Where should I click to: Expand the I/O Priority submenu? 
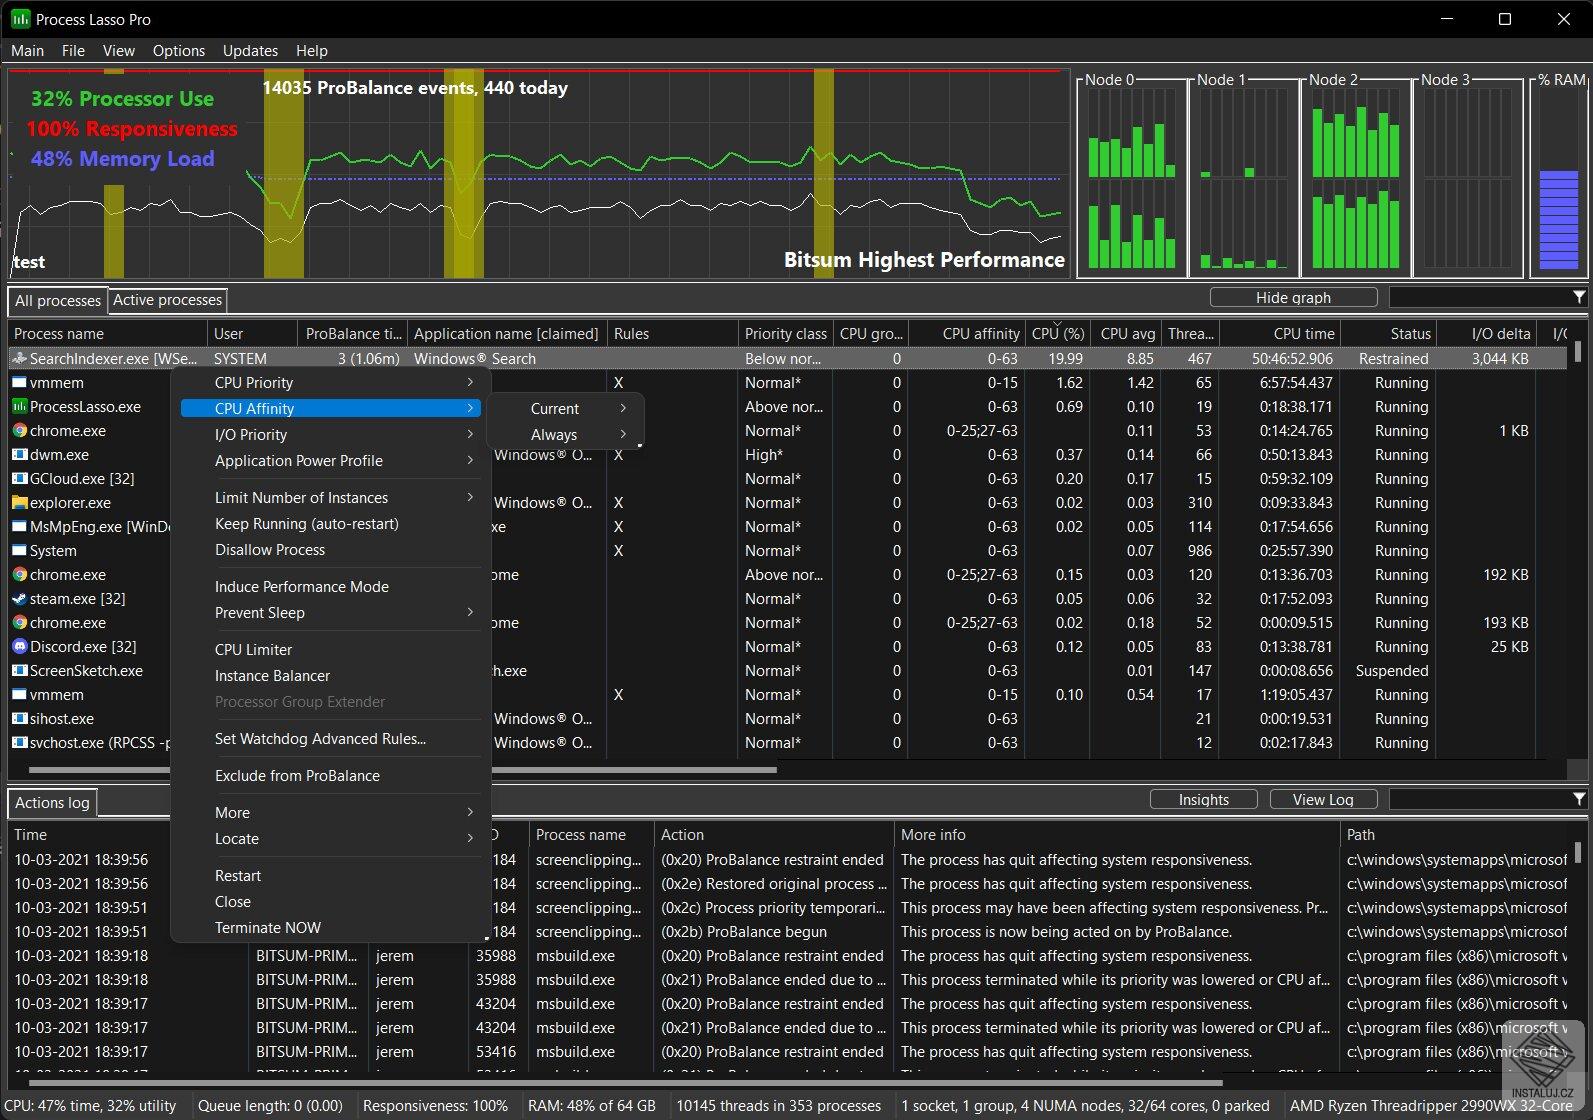coord(331,434)
